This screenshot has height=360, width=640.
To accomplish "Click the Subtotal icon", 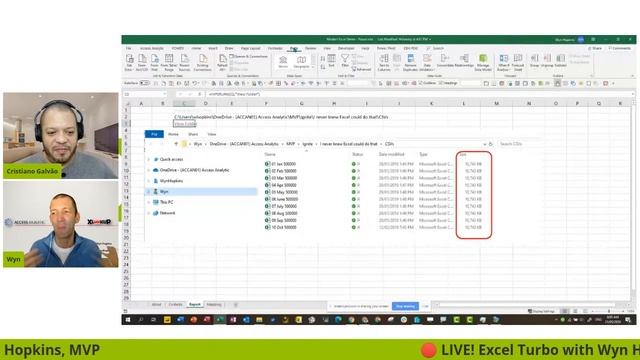I will pos(560,61).
